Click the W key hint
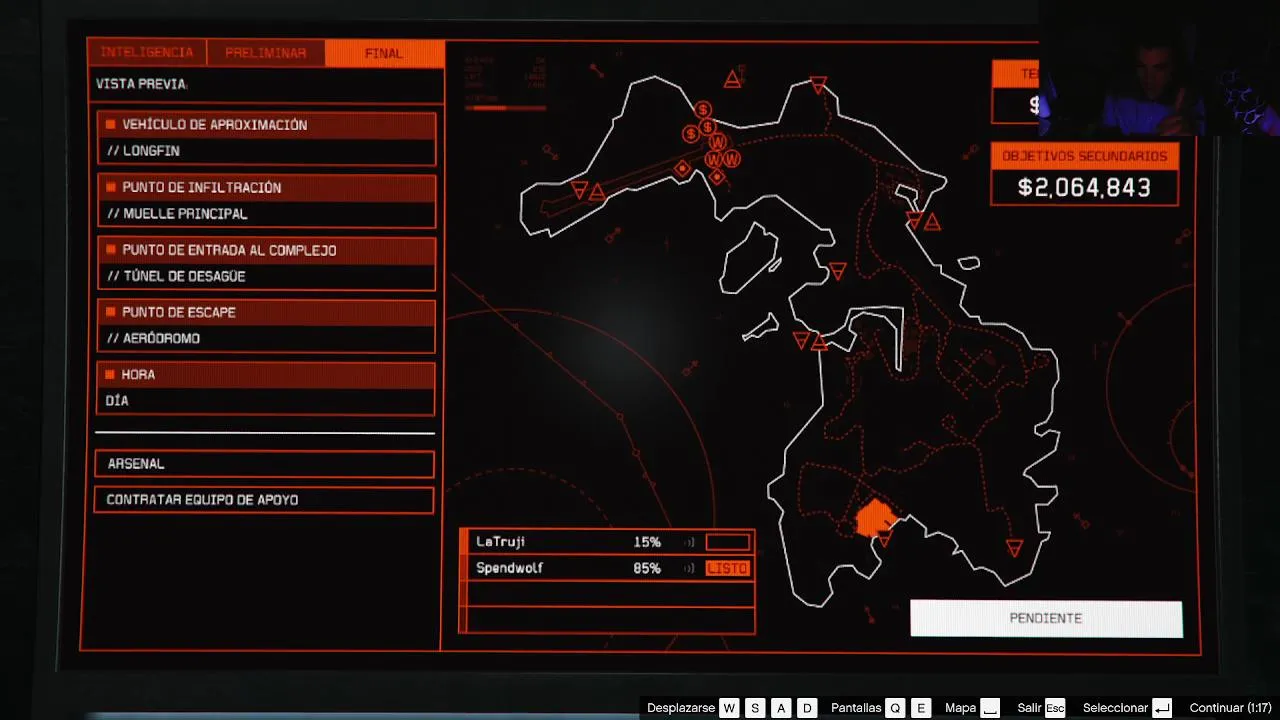1280x720 pixels. tap(729, 708)
